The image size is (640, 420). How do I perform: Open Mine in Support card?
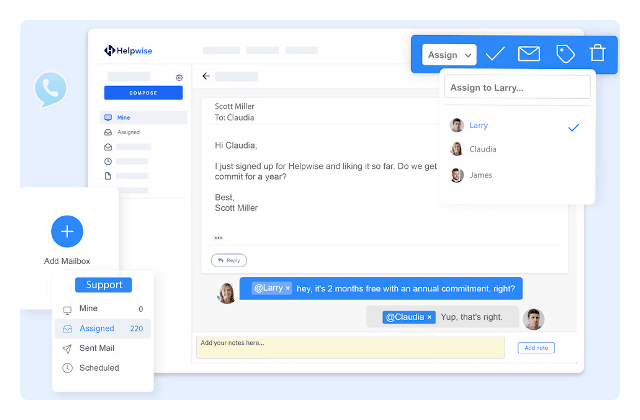pyautogui.click(x=103, y=309)
